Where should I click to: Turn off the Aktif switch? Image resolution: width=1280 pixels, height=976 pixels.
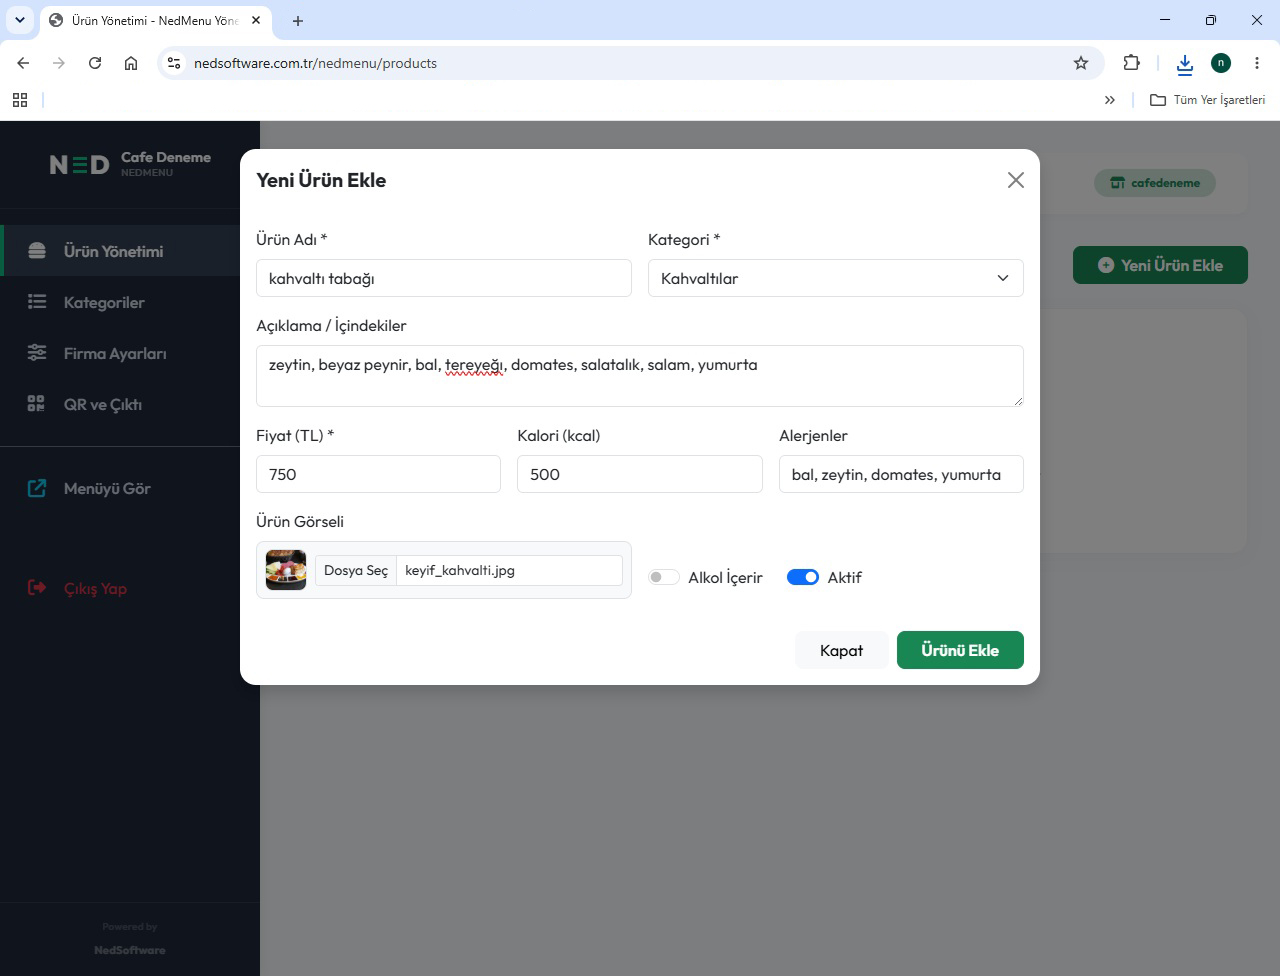[803, 577]
